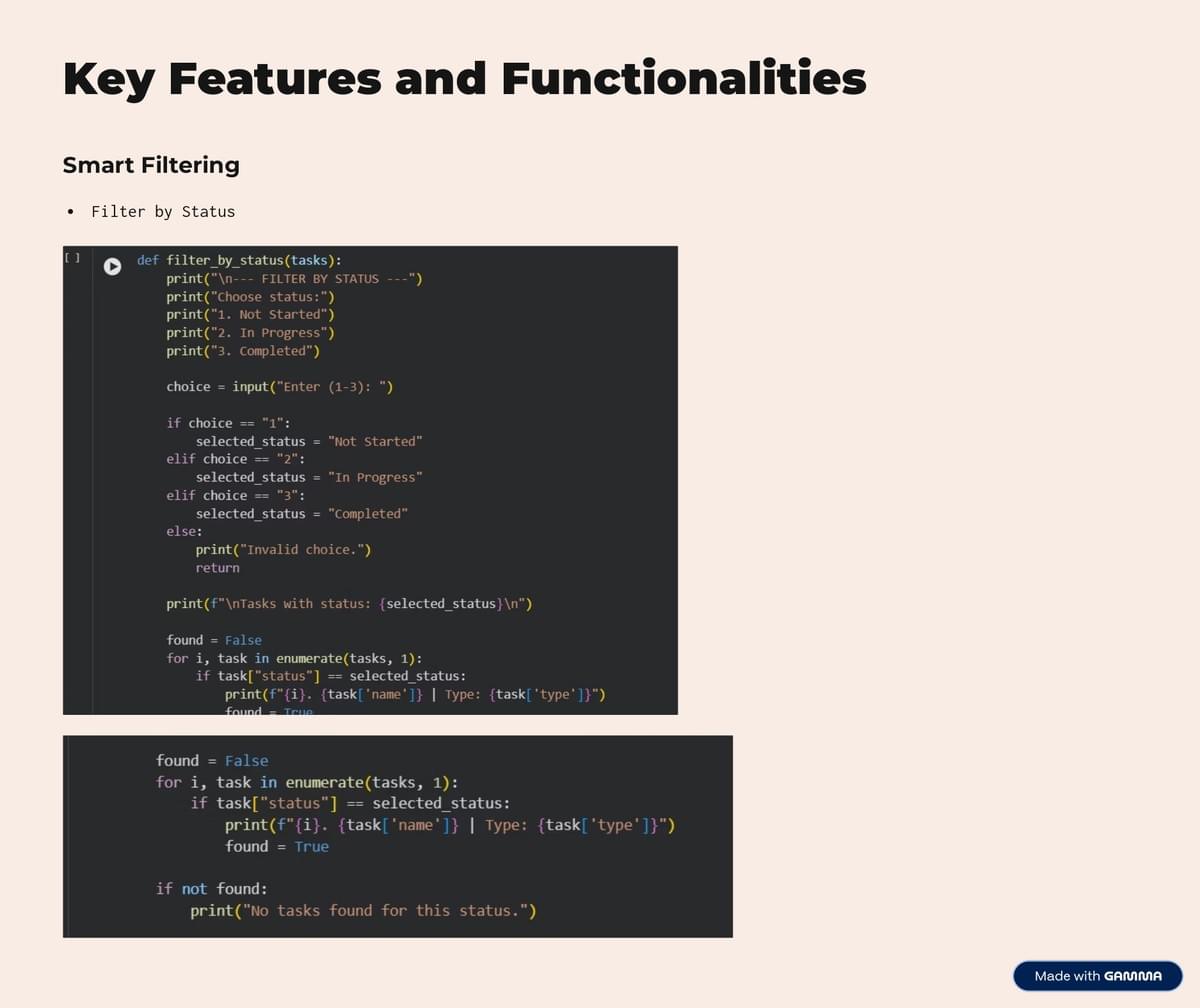
Task: Click the Made with Gamma badge
Action: coord(1097,976)
